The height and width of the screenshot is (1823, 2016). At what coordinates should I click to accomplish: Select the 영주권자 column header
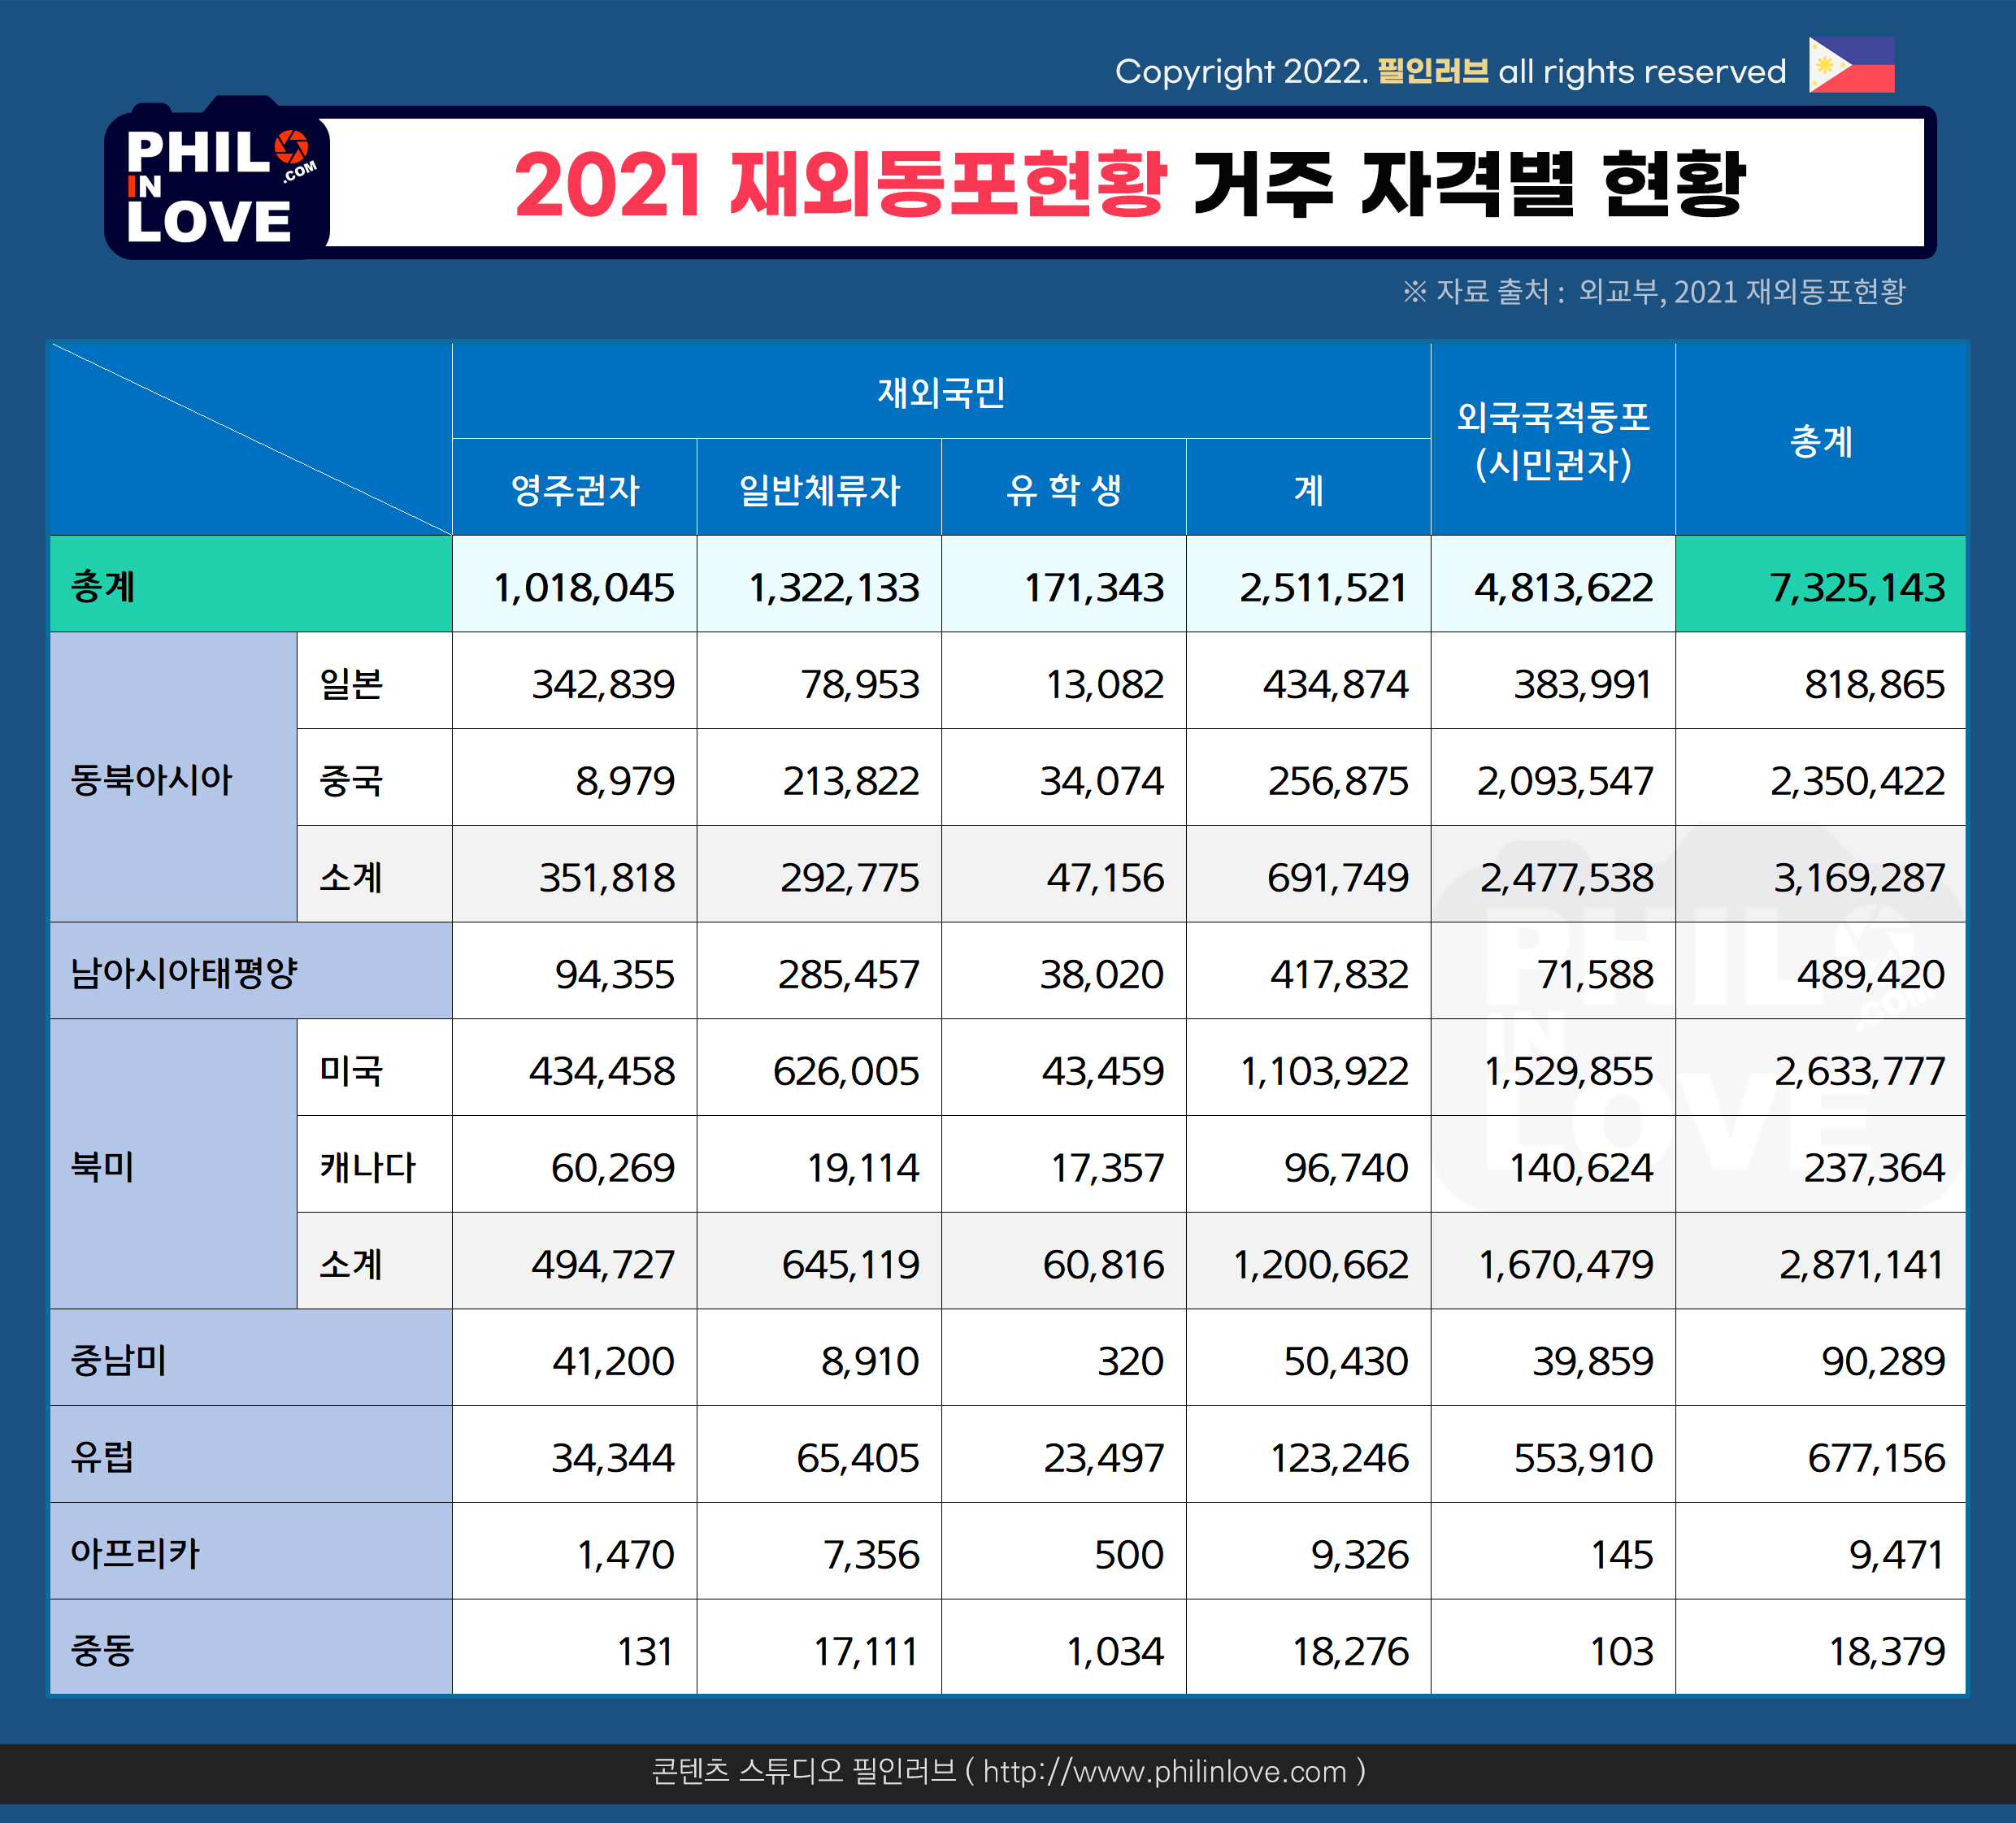coord(574,489)
